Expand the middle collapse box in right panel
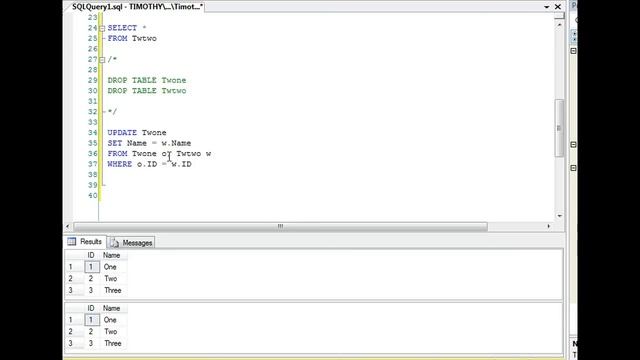 573,144
